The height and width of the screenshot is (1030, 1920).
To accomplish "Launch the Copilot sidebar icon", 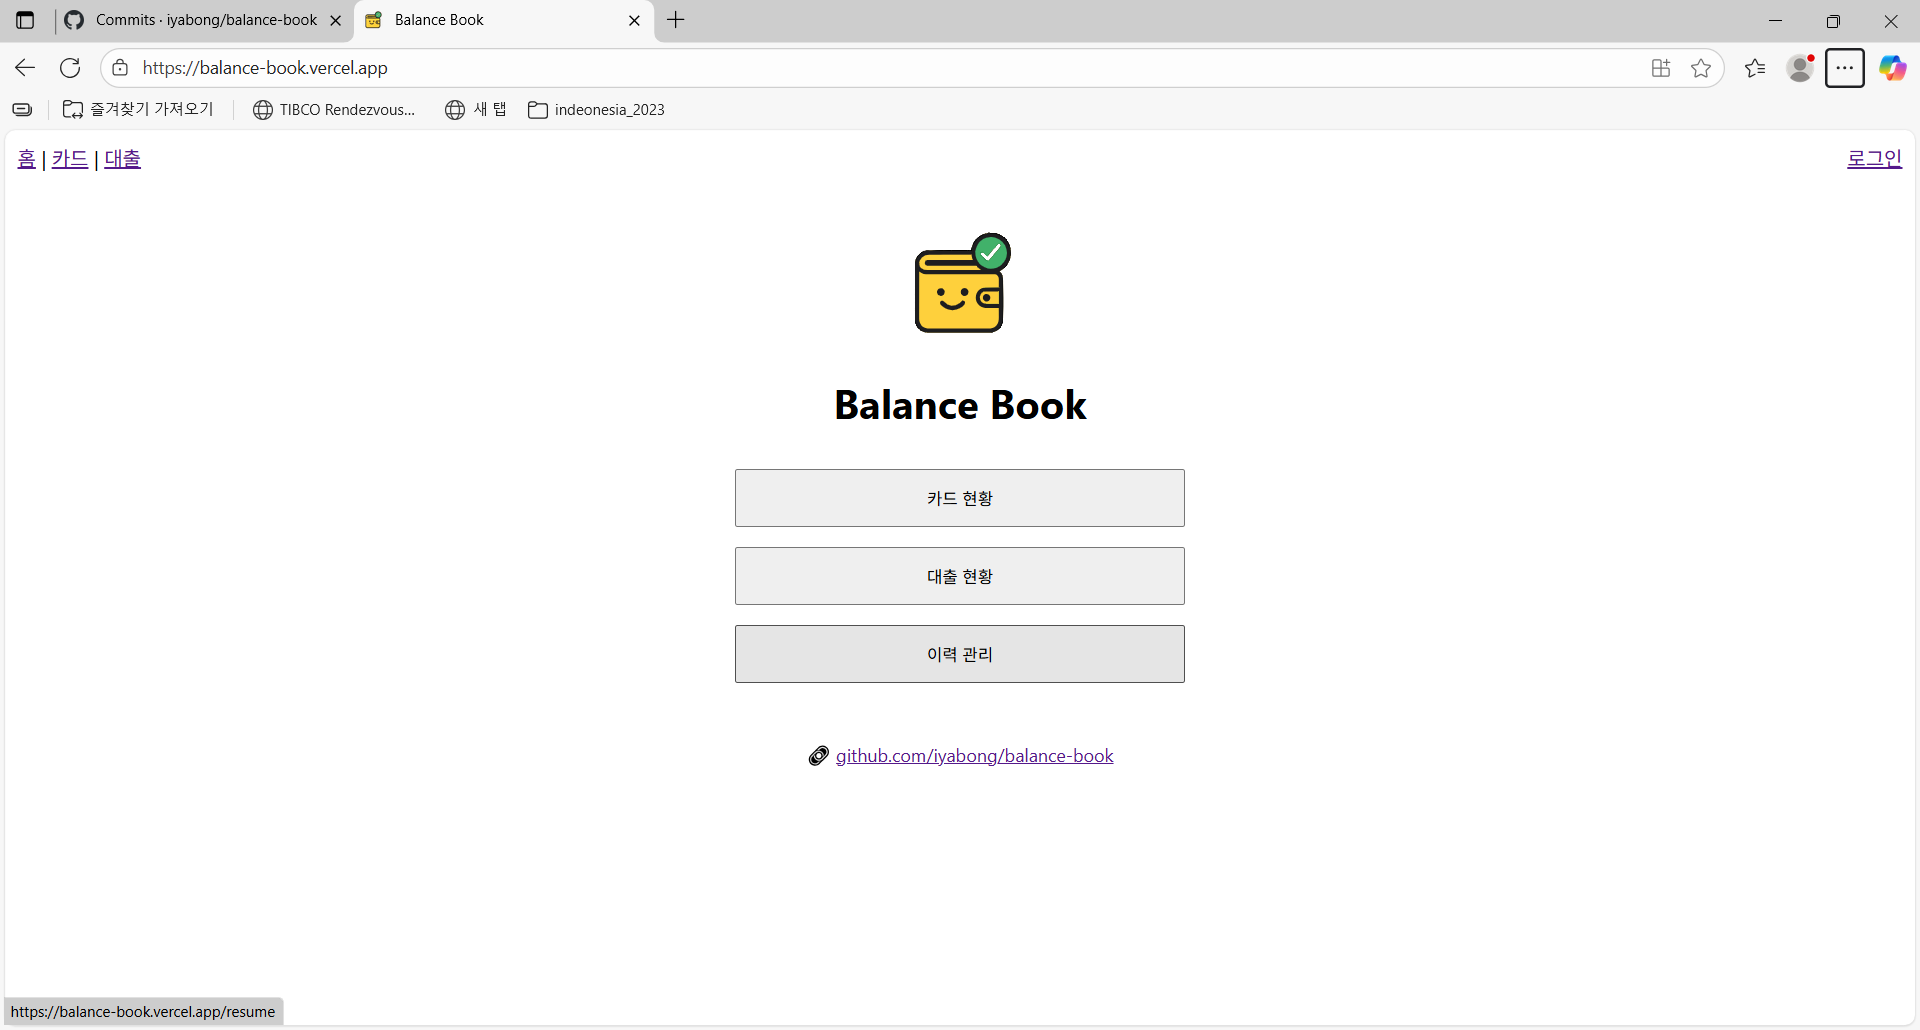I will pyautogui.click(x=1892, y=68).
